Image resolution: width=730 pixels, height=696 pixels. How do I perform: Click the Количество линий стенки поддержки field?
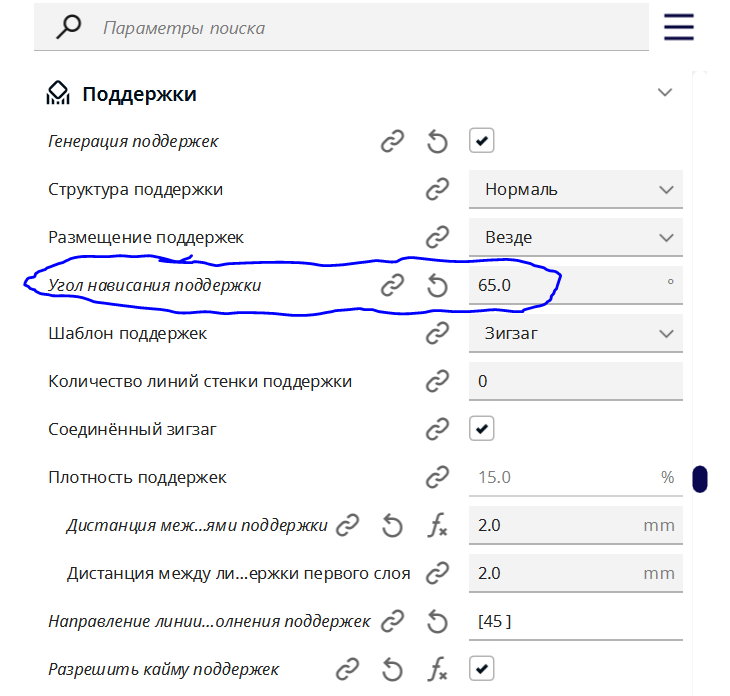[575, 382]
